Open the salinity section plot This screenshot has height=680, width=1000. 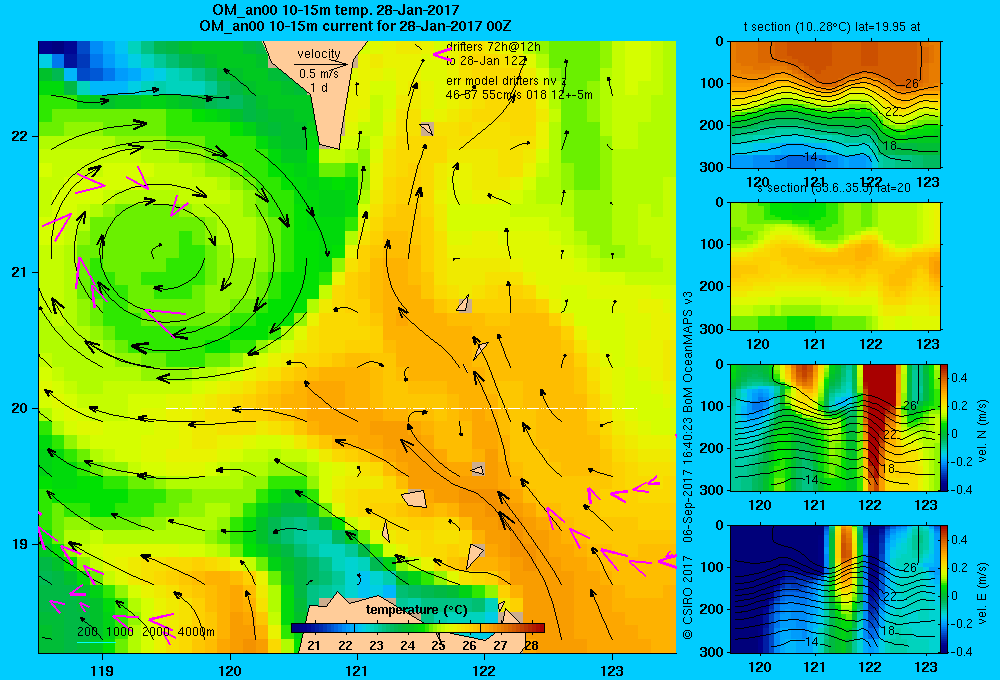coord(835,266)
